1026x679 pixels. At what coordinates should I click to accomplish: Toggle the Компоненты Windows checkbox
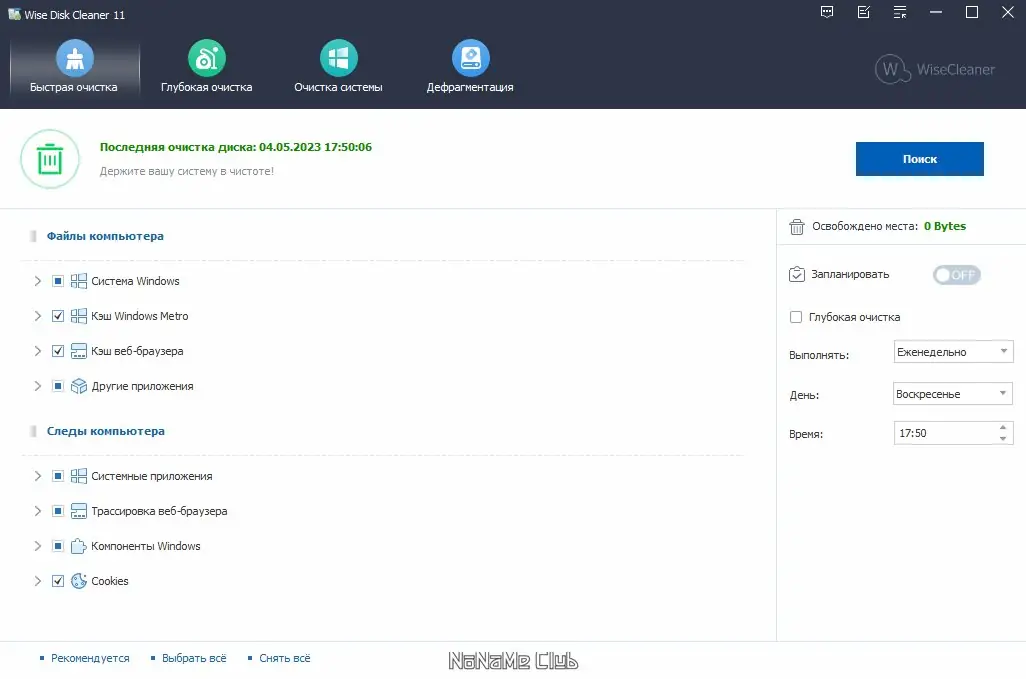pyautogui.click(x=58, y=546)
